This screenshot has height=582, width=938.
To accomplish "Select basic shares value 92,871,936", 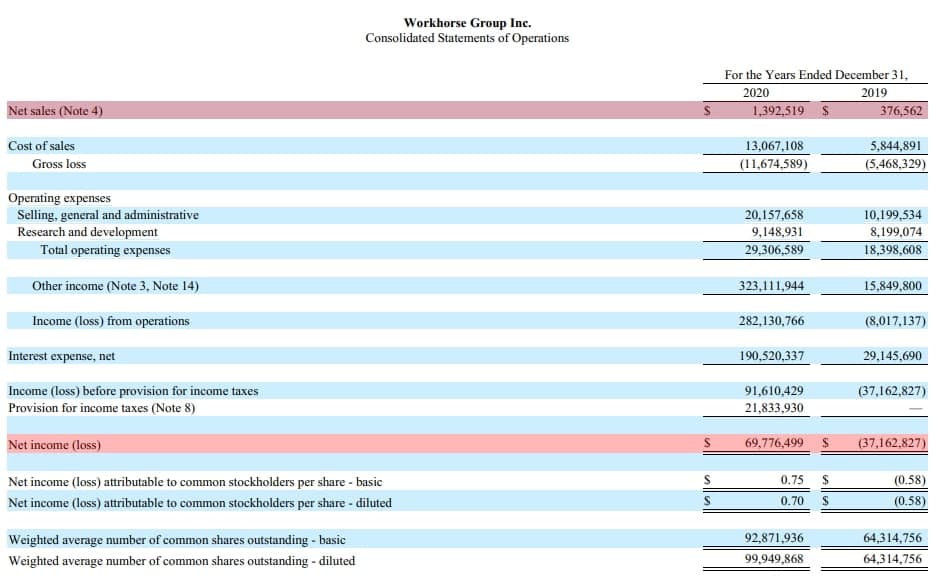I will pos(774,538).
